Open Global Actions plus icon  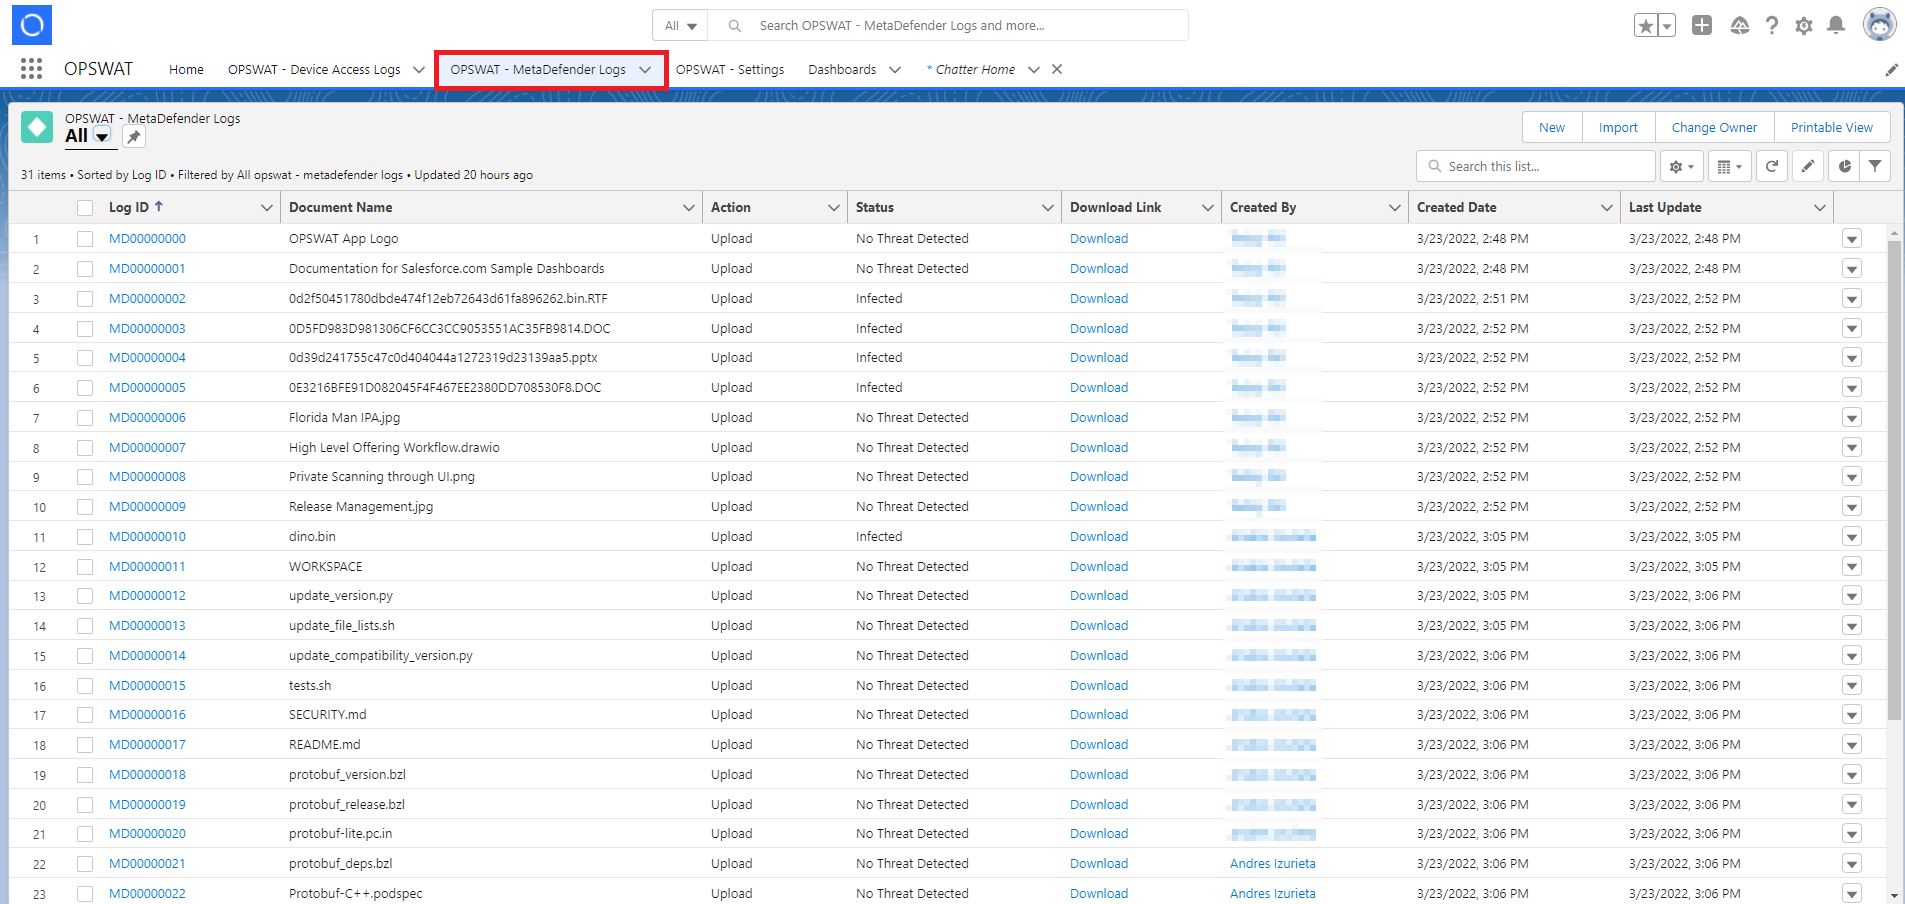tap(1702, 25)
